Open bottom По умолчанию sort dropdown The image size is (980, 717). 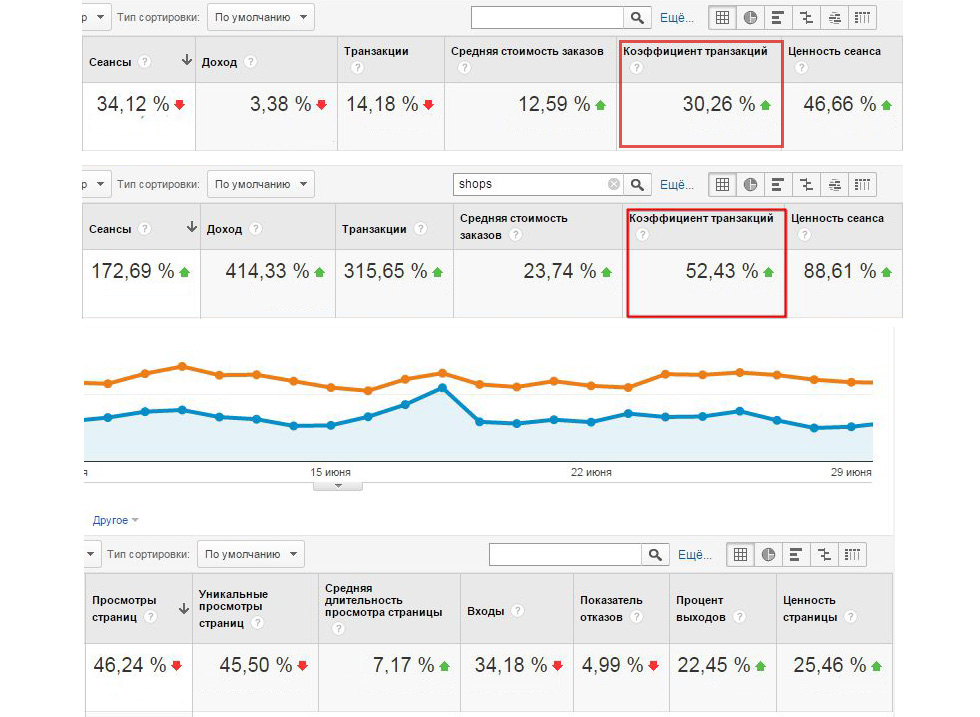coord(251,554)
